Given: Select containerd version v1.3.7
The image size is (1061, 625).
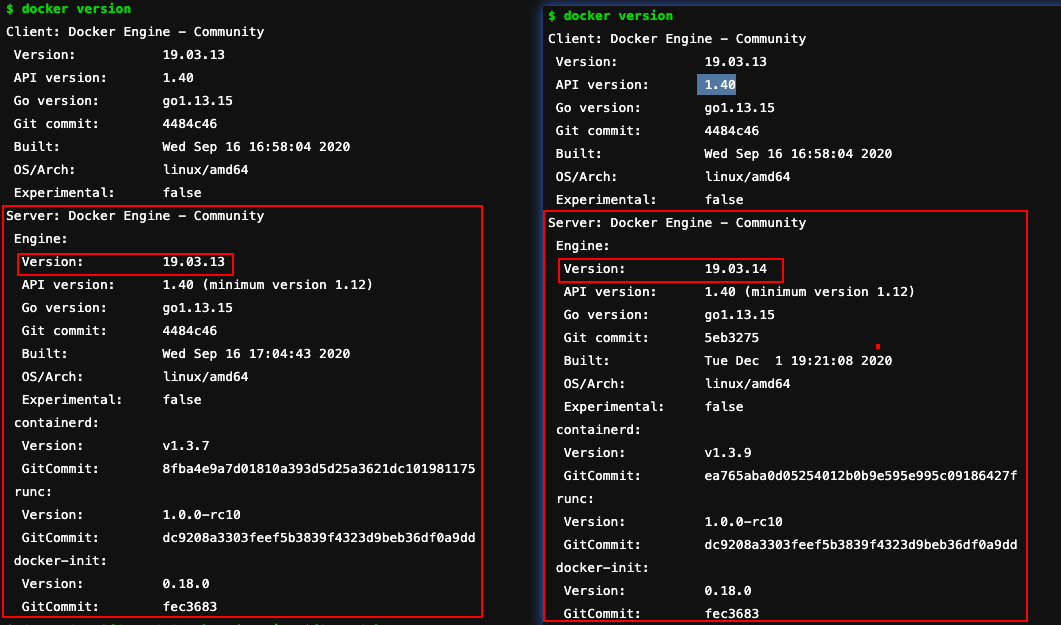Looking at the screenshot, I should click(x=185, y=446).
